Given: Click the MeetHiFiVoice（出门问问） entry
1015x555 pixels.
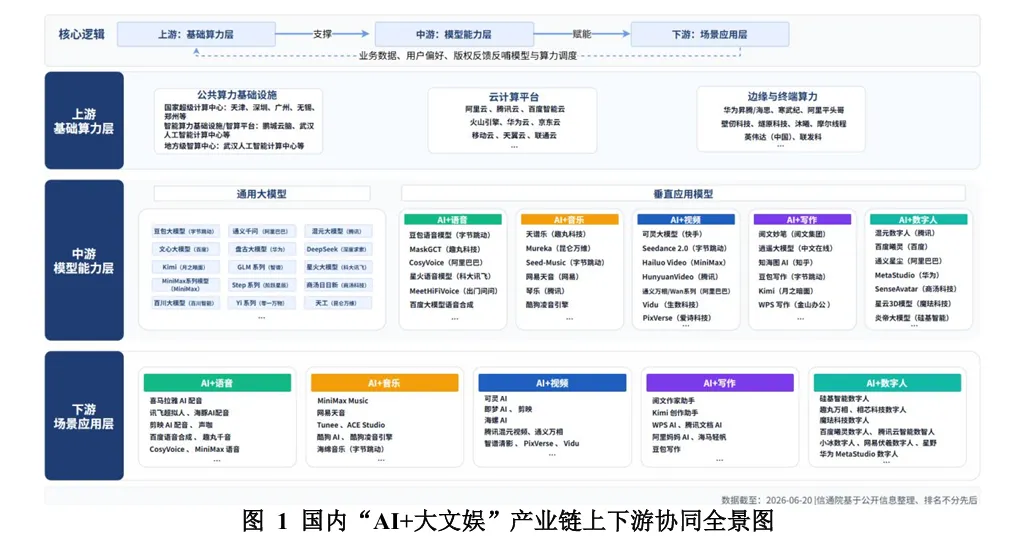Looking at the screenshot, I should click(x=453, y=291).
